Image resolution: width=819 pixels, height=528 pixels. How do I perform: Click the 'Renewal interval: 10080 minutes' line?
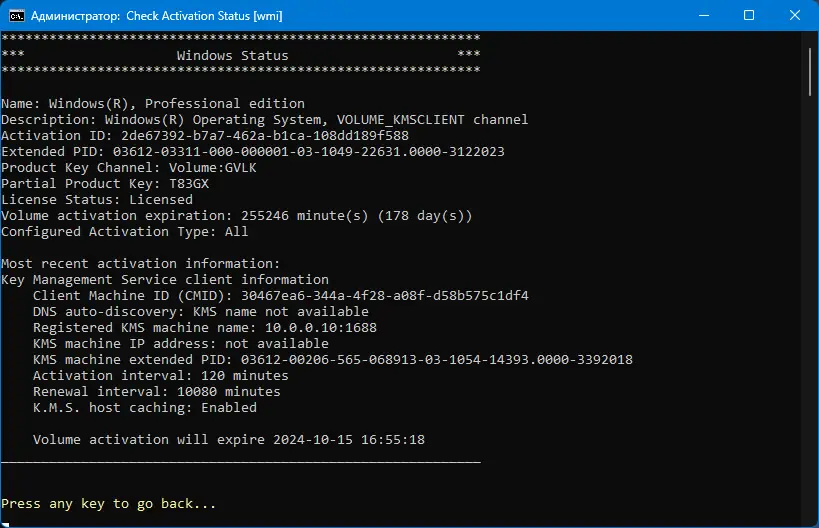tap(156, 391)
